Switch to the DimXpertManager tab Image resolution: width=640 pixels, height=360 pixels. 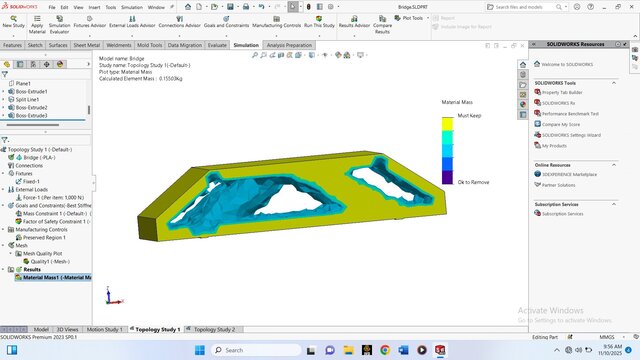[x=47, y=64]
